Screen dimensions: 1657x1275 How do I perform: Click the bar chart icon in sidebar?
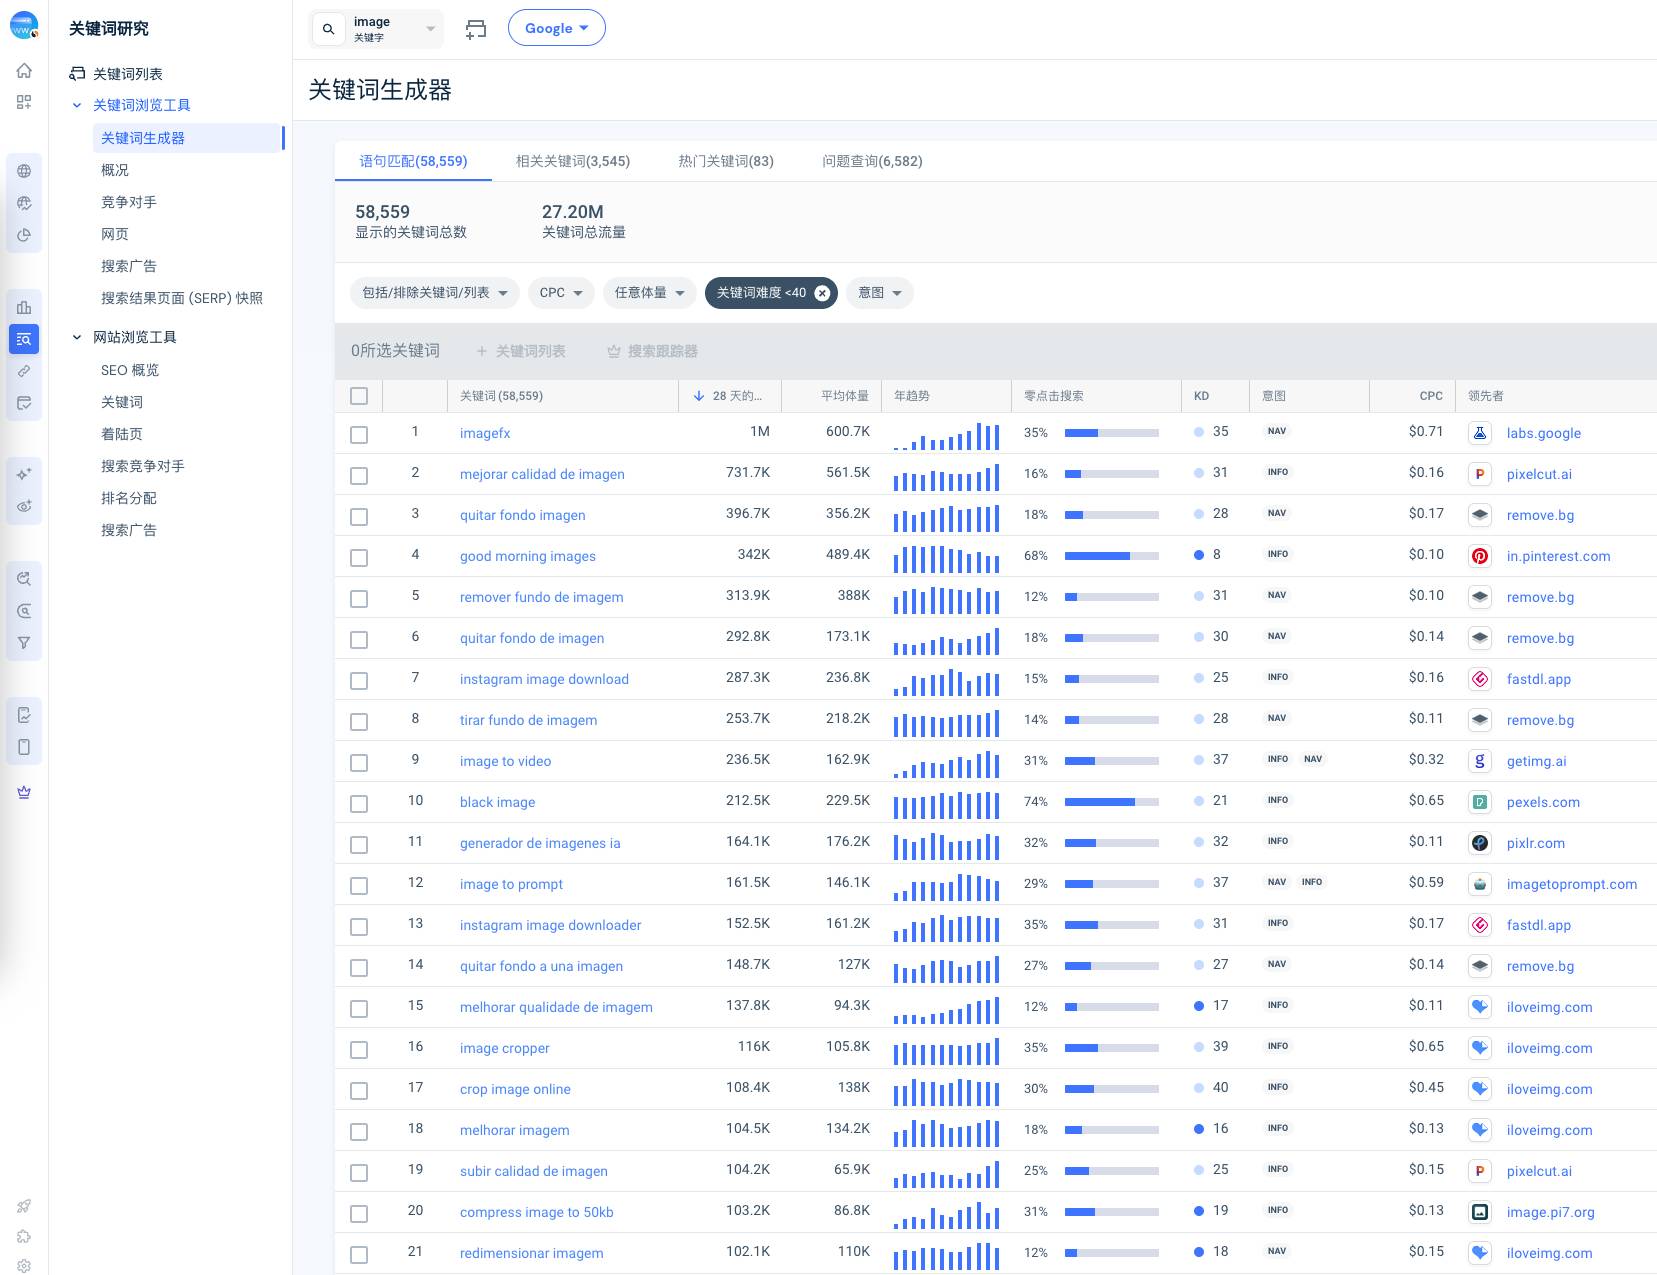coord(24,307)
